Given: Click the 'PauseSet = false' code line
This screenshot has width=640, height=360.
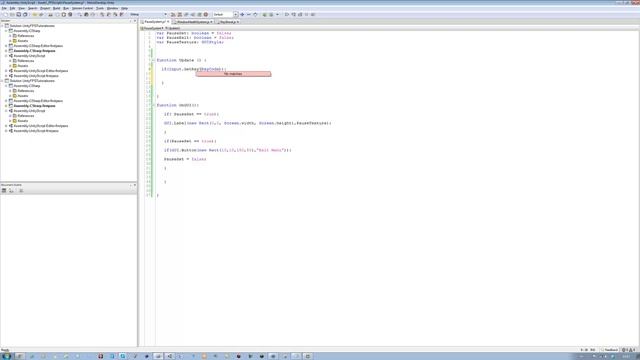Looking at the screenshot, I should [185, 159].
